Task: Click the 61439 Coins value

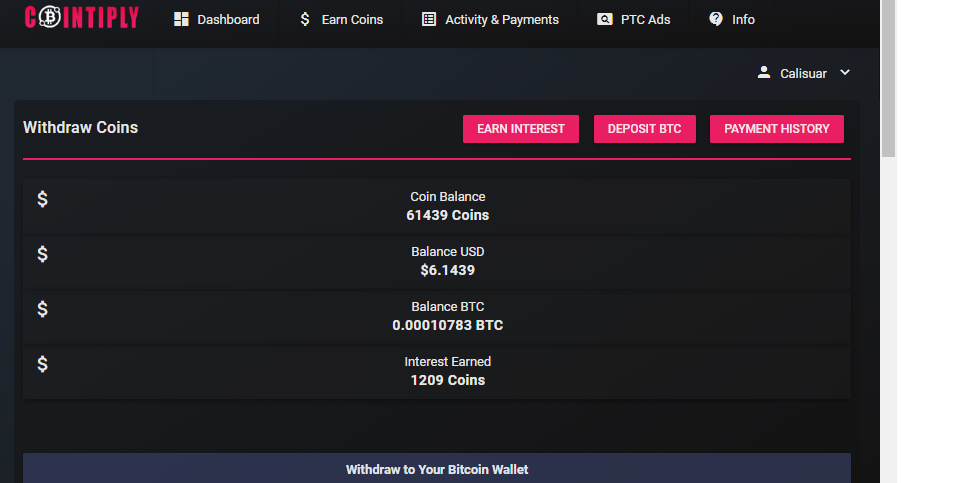Action: (448, 215)
